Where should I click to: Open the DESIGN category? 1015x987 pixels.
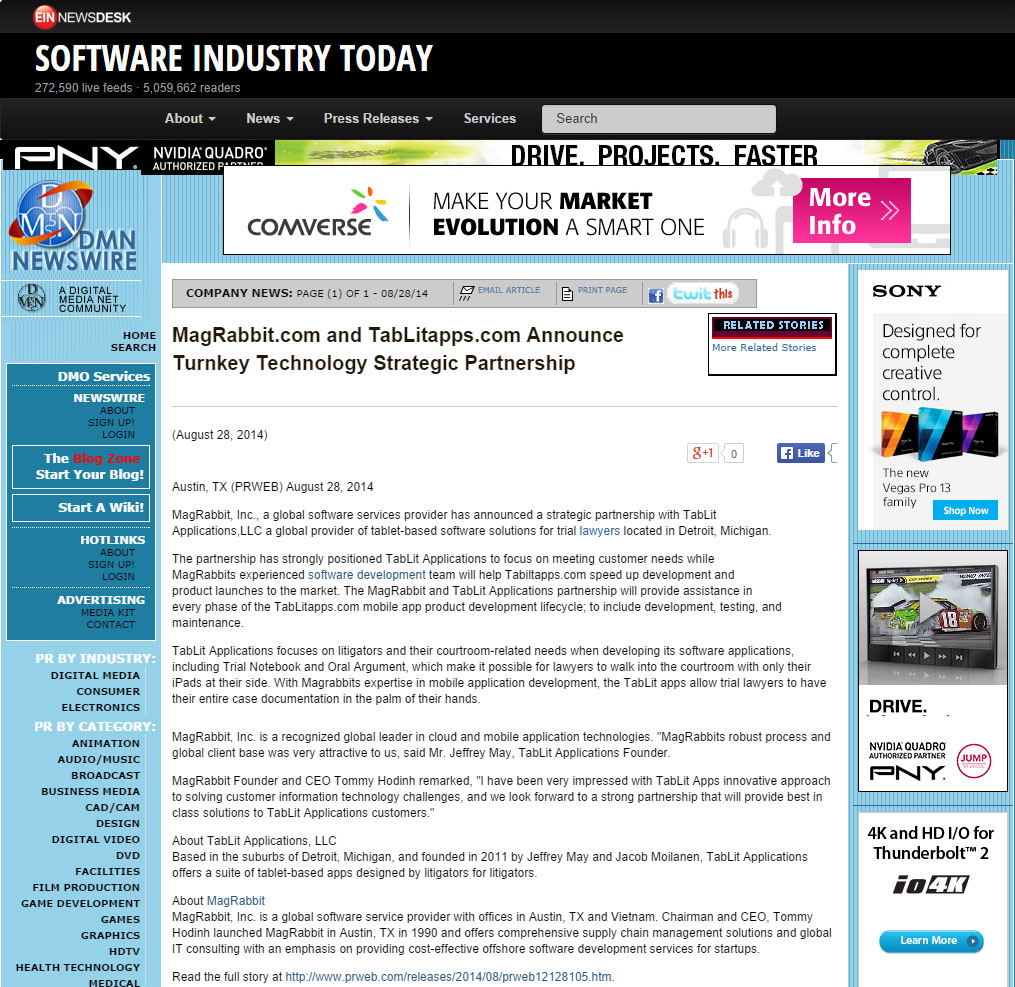coord(118,823)
